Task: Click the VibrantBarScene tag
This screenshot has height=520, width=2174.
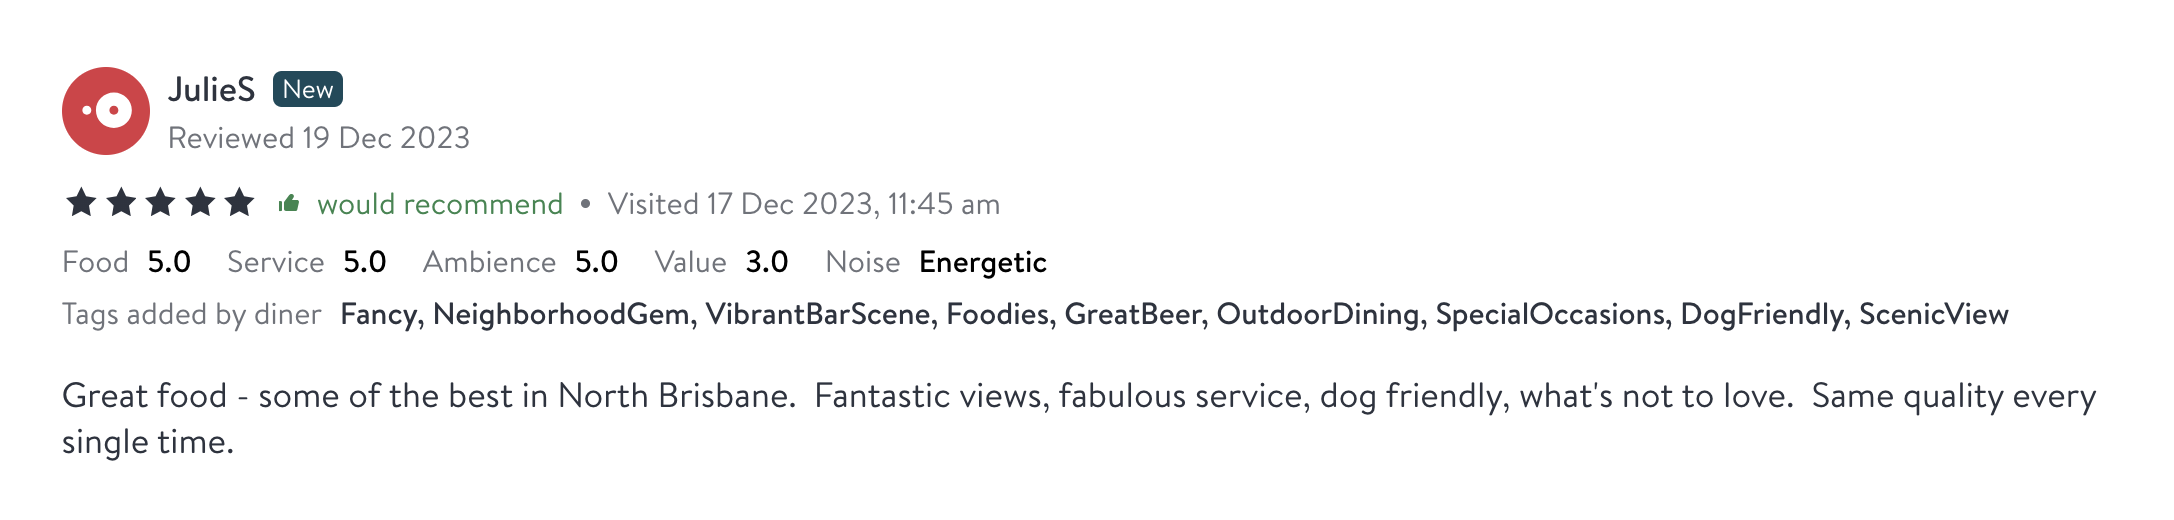Action: [817, 315]
